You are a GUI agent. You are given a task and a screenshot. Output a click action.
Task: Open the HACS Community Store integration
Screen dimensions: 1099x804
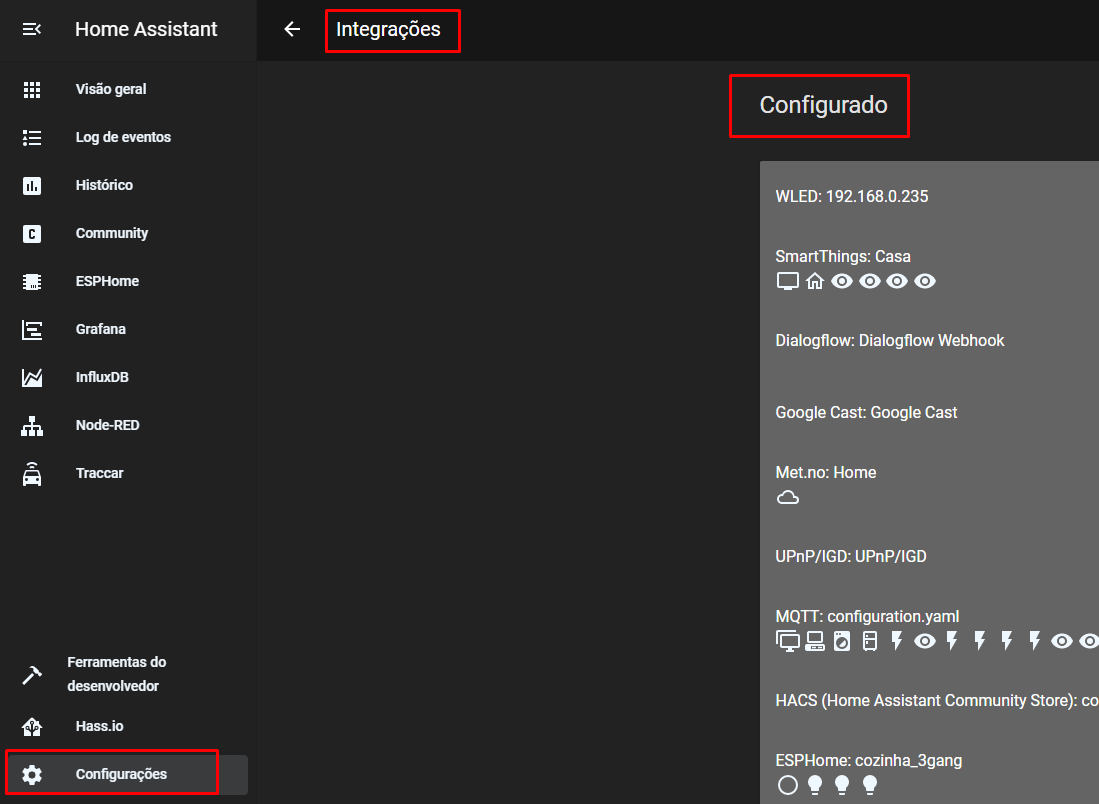936,701
